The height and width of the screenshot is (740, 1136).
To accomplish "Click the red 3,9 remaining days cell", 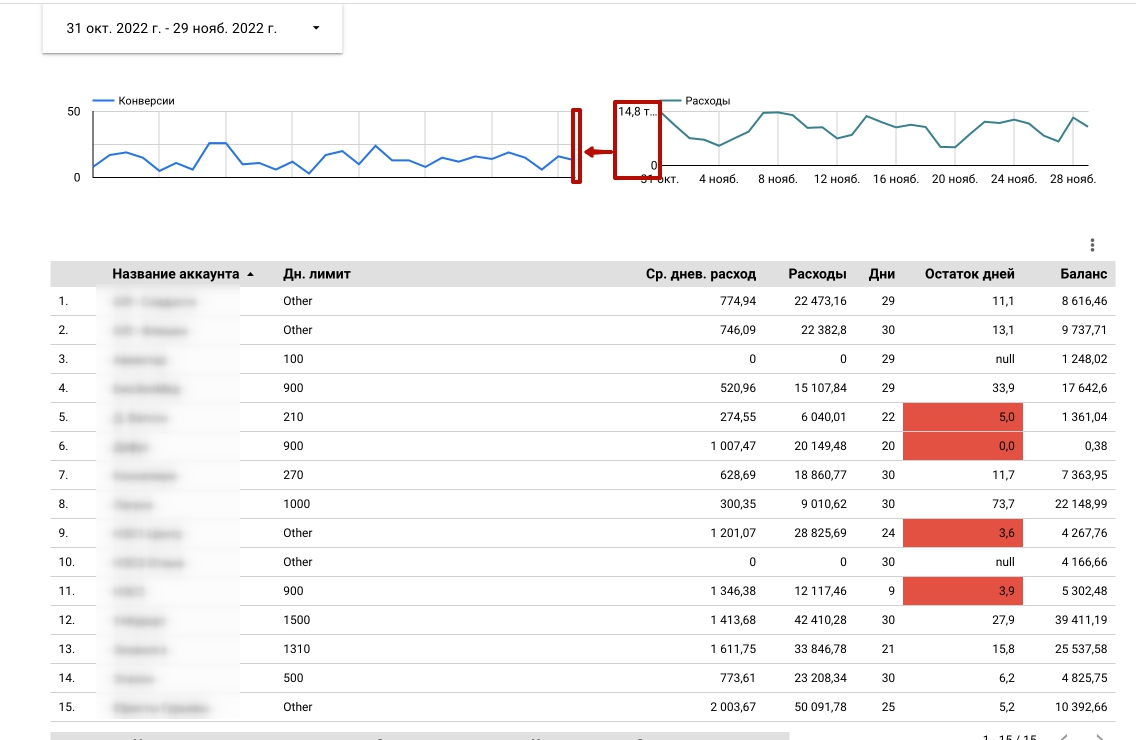I will point(959,591).
